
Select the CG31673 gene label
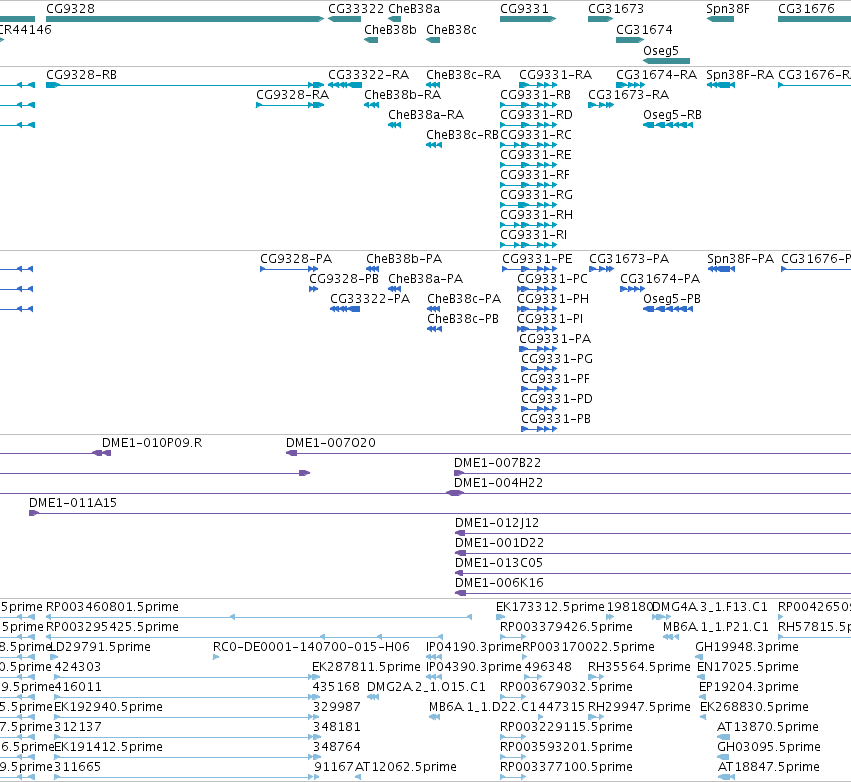coord(616,9)
